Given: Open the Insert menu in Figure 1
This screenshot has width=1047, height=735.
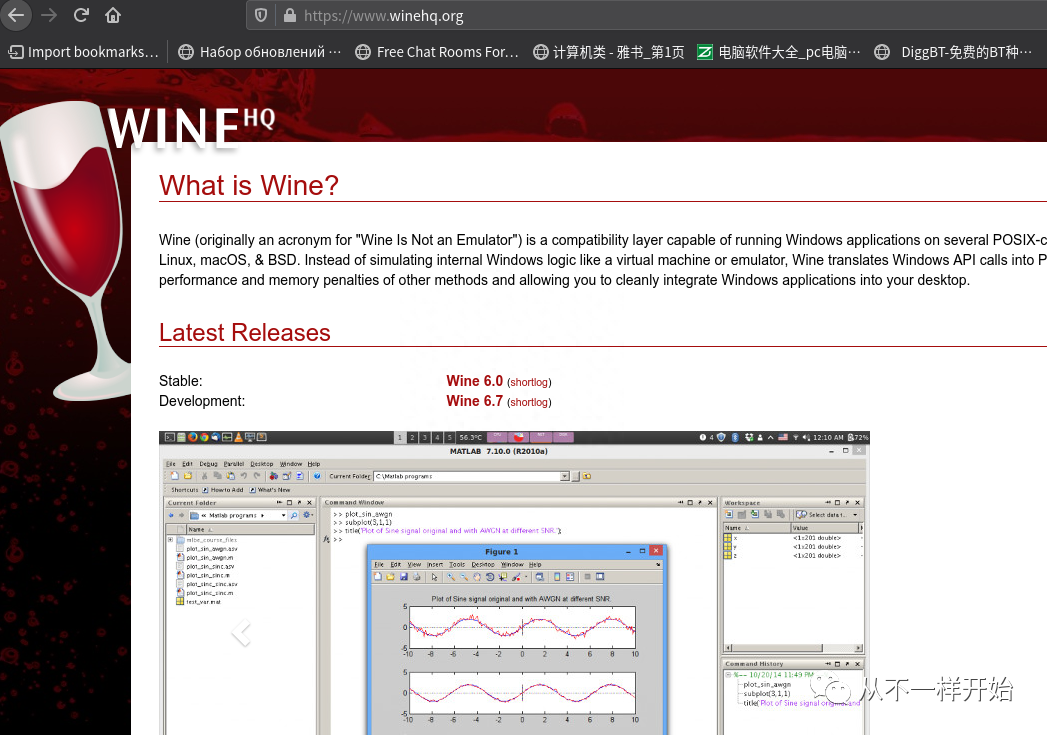Looking at the screenshot, I should (434, 564).
